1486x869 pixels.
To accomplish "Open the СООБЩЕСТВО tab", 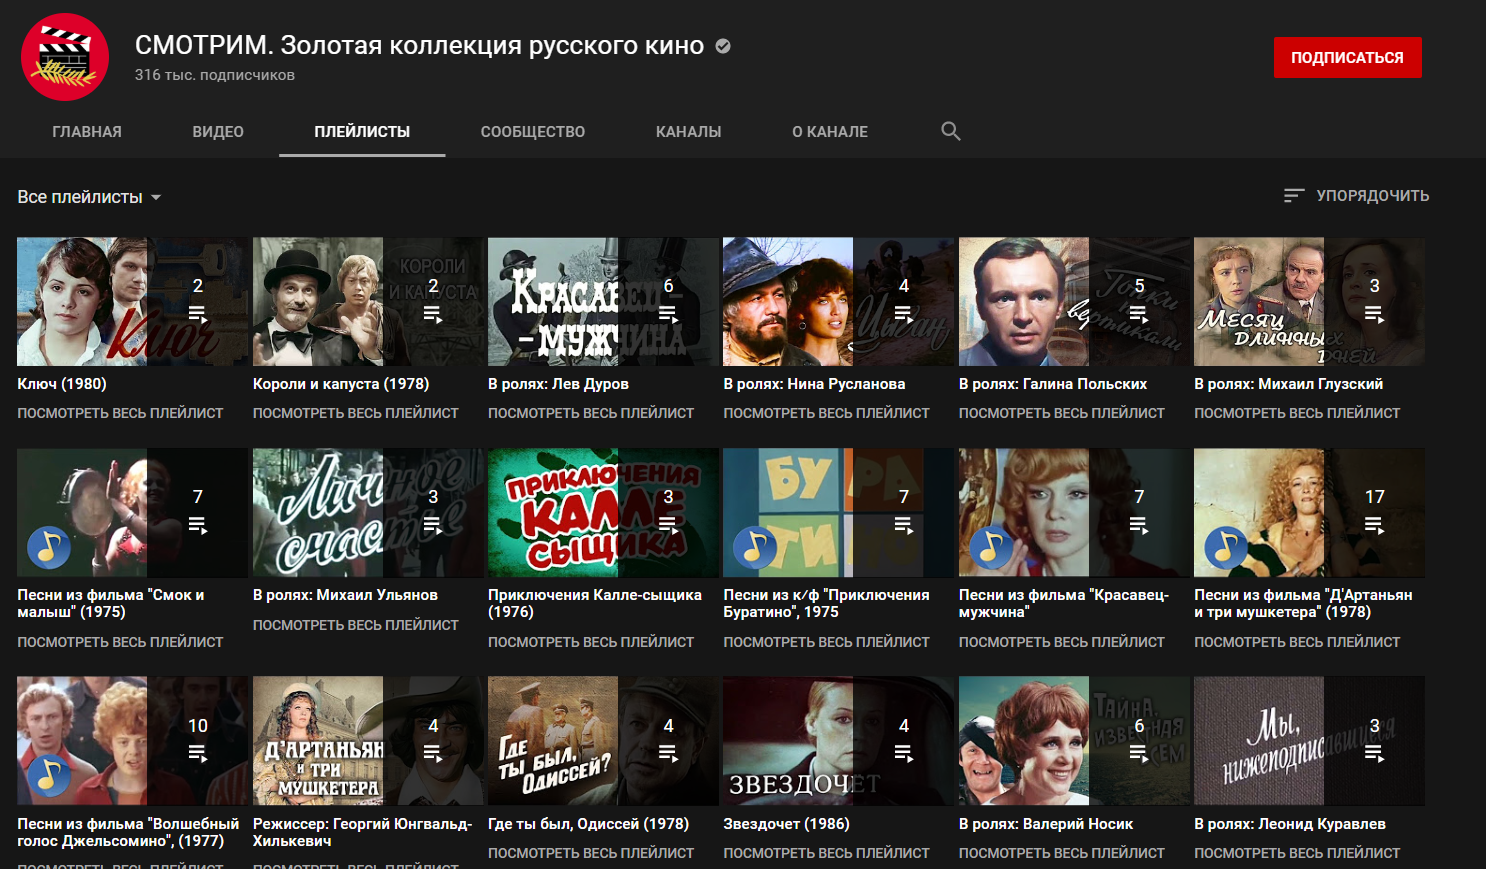I will point(532,132).
